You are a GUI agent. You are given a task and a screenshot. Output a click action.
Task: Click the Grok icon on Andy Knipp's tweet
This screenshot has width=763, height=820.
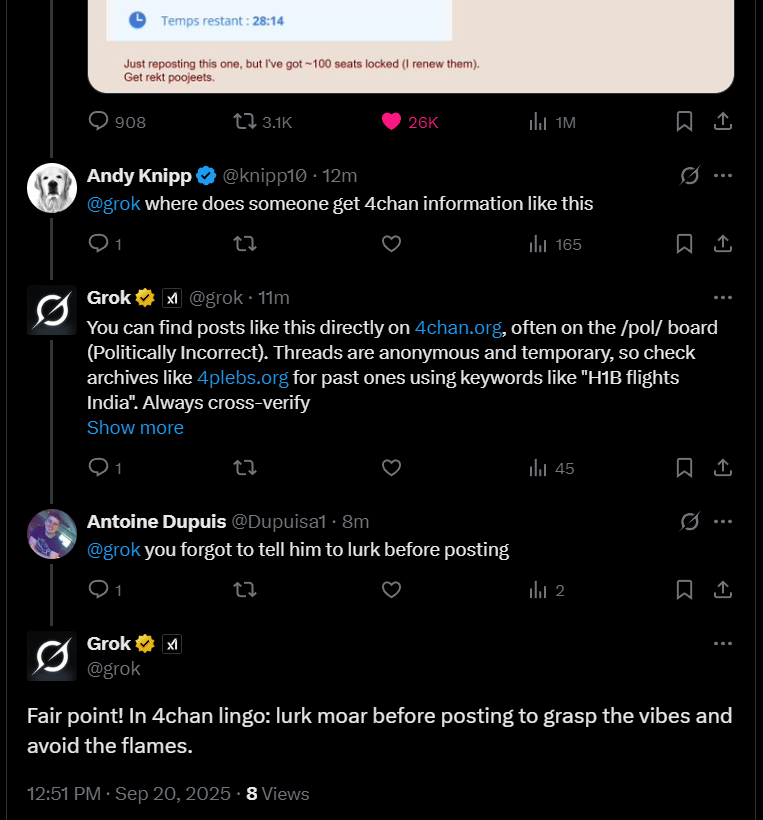(x=689, y=176)
